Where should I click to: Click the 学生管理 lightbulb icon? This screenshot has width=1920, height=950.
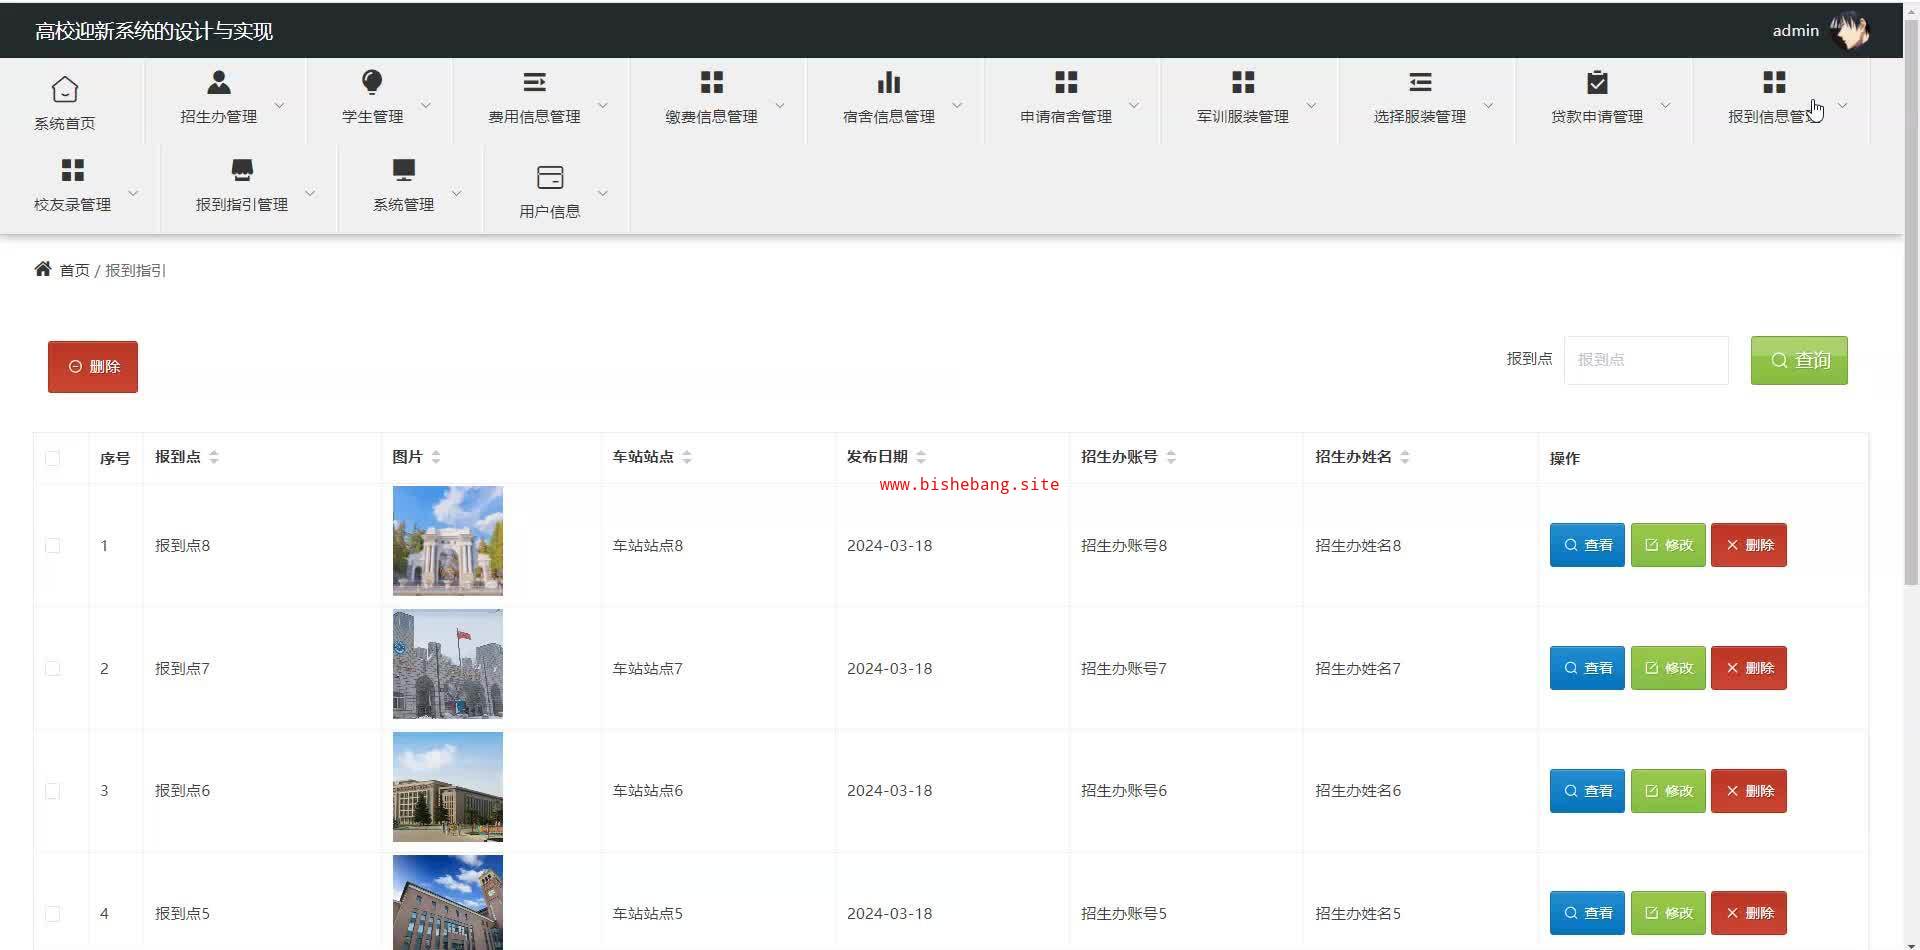372,82
